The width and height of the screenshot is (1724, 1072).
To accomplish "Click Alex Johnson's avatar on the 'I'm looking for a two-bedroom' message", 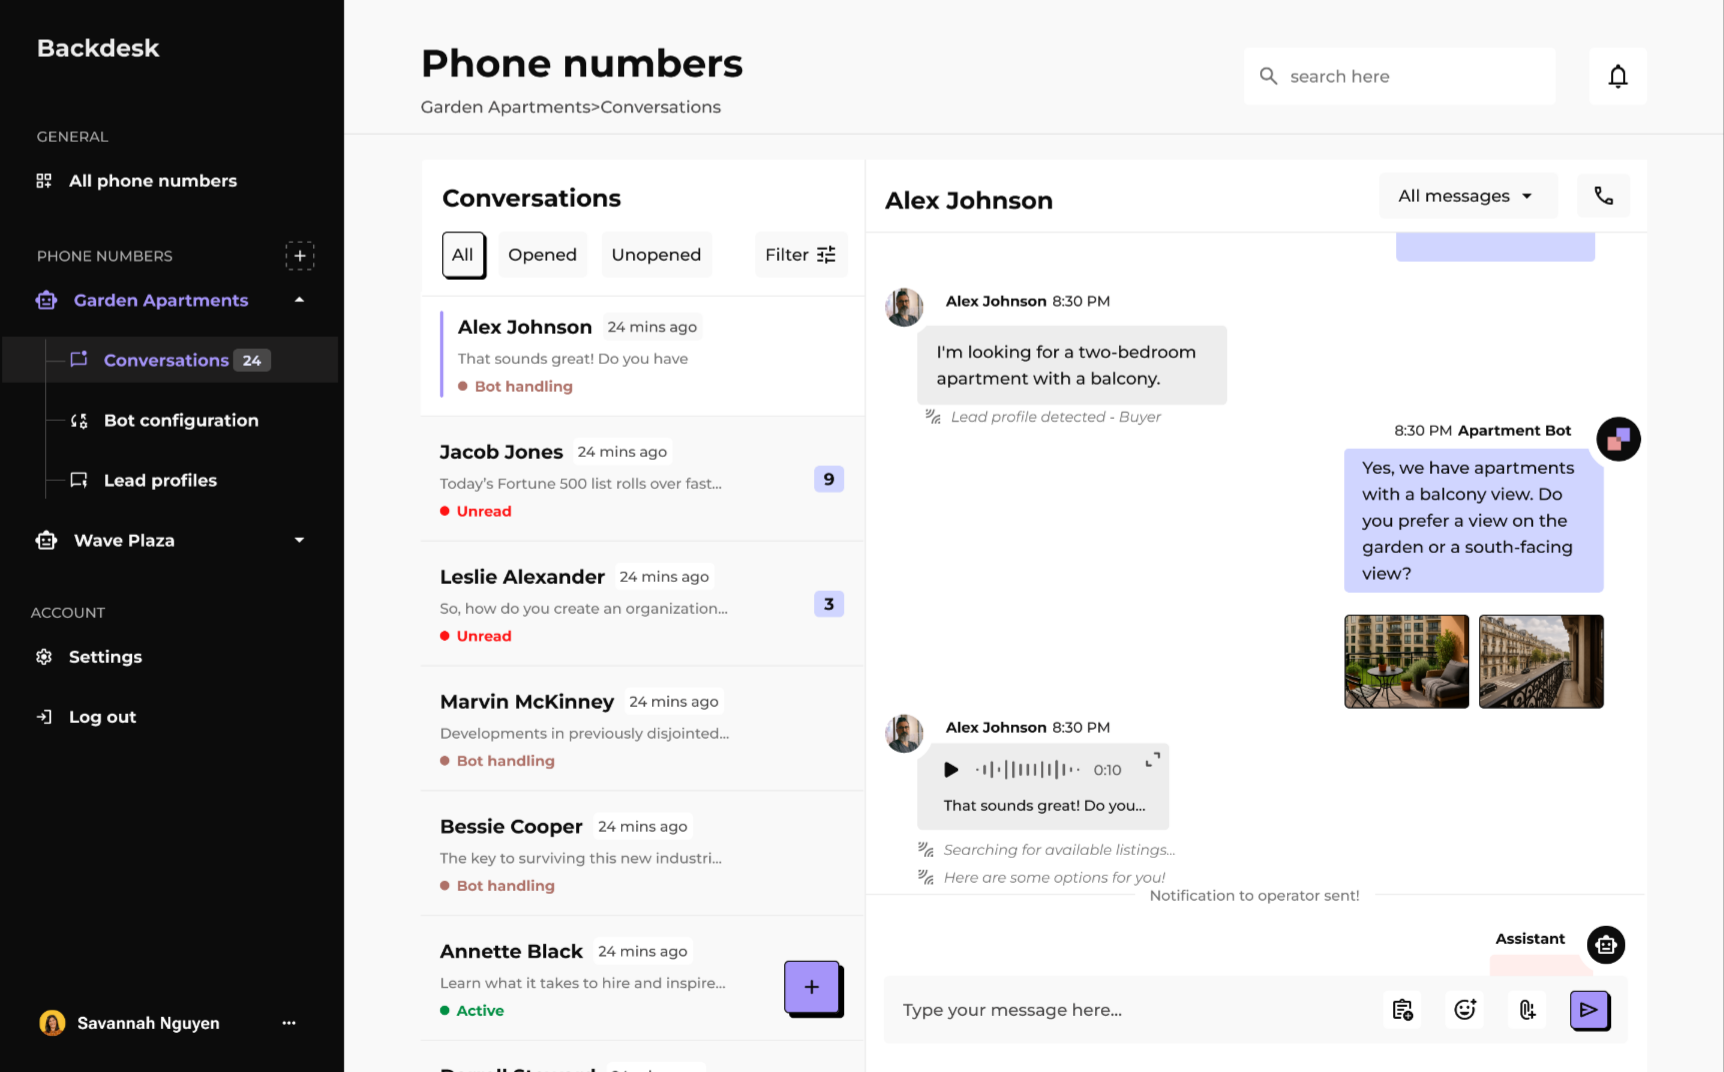I will (904, 307).
